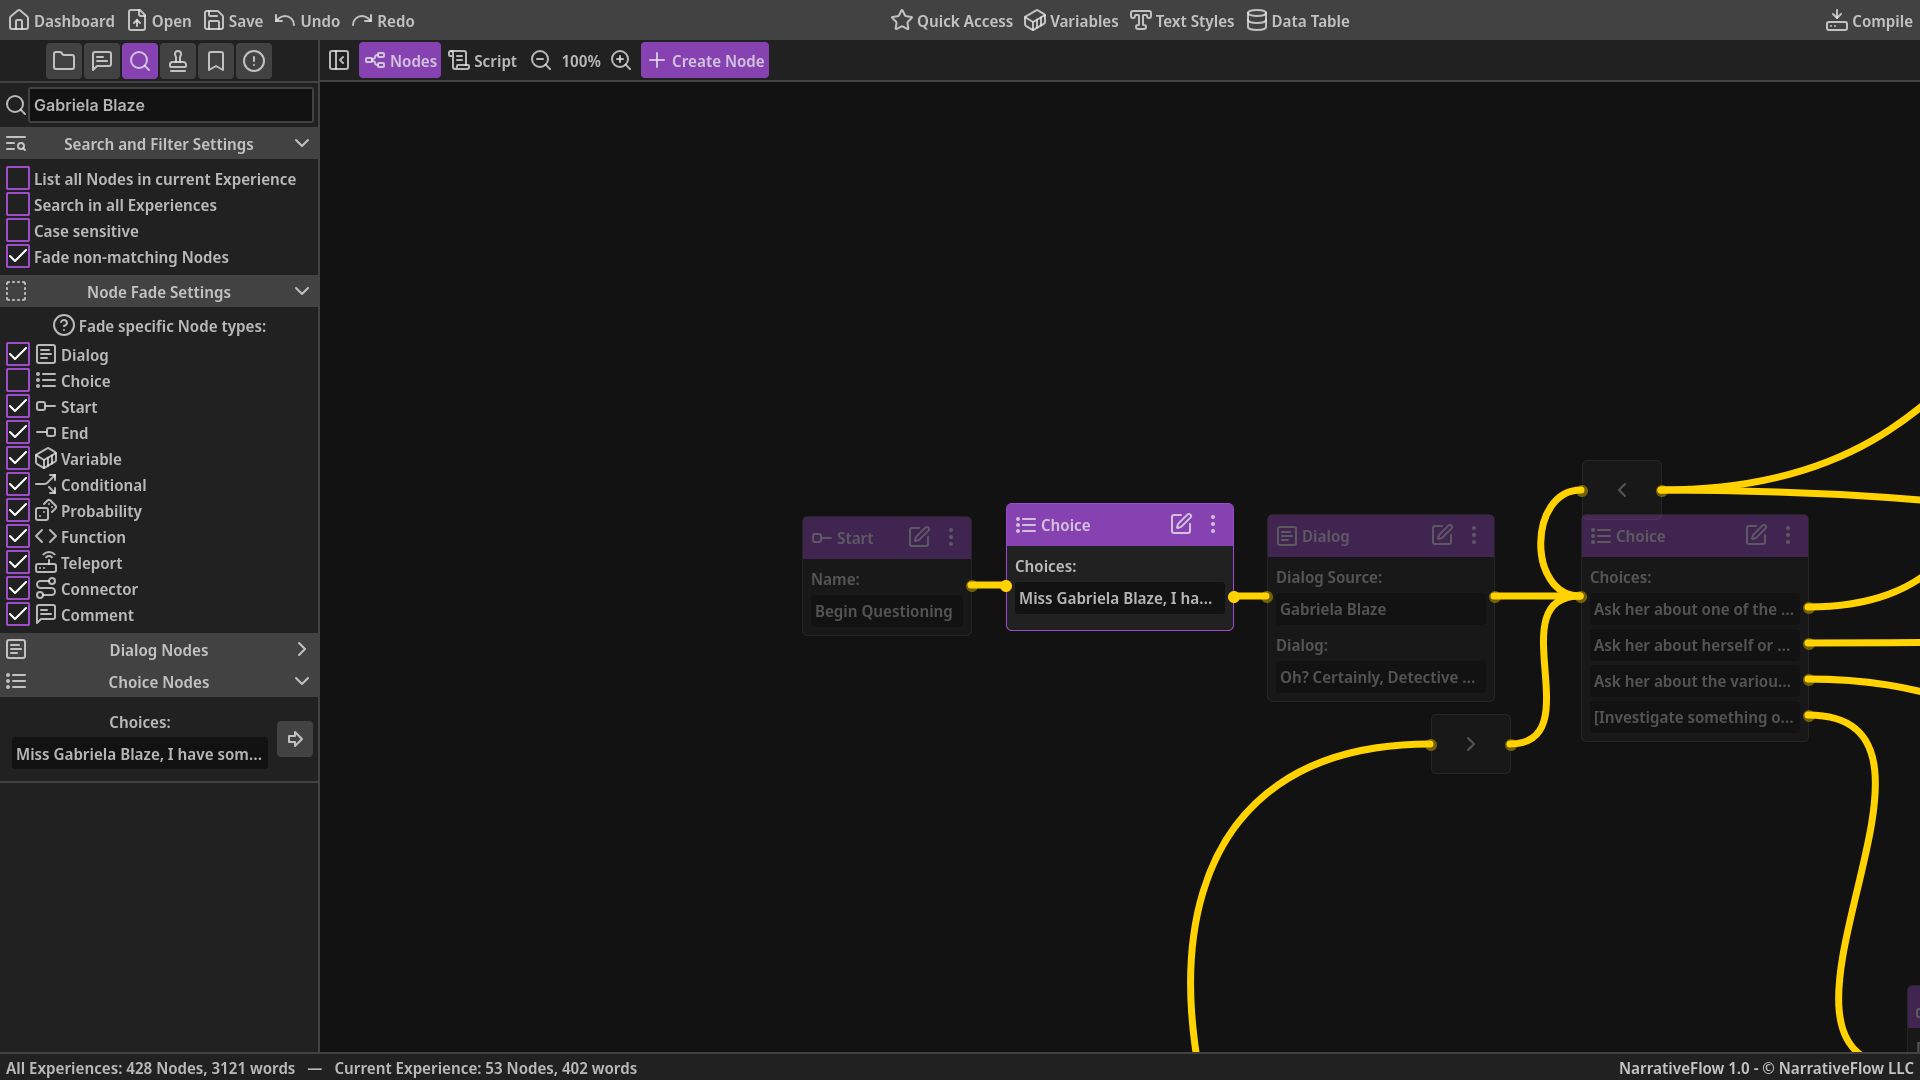Select choice 'Ask her about herself or ...'
This screenshot has height=1080, width=1920.
pyautogui.click(x=1694, y=645)
